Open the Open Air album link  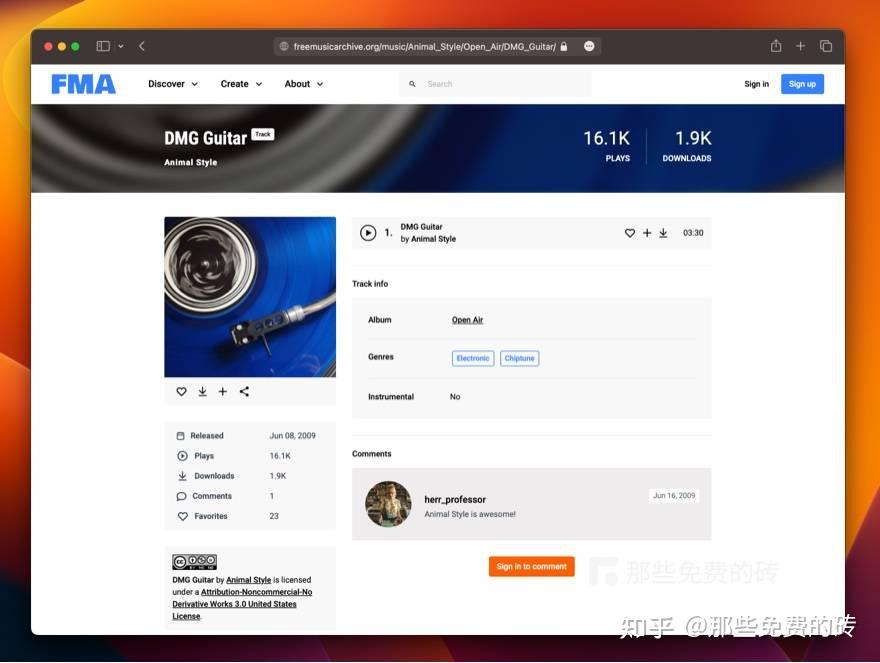(468, 319)
